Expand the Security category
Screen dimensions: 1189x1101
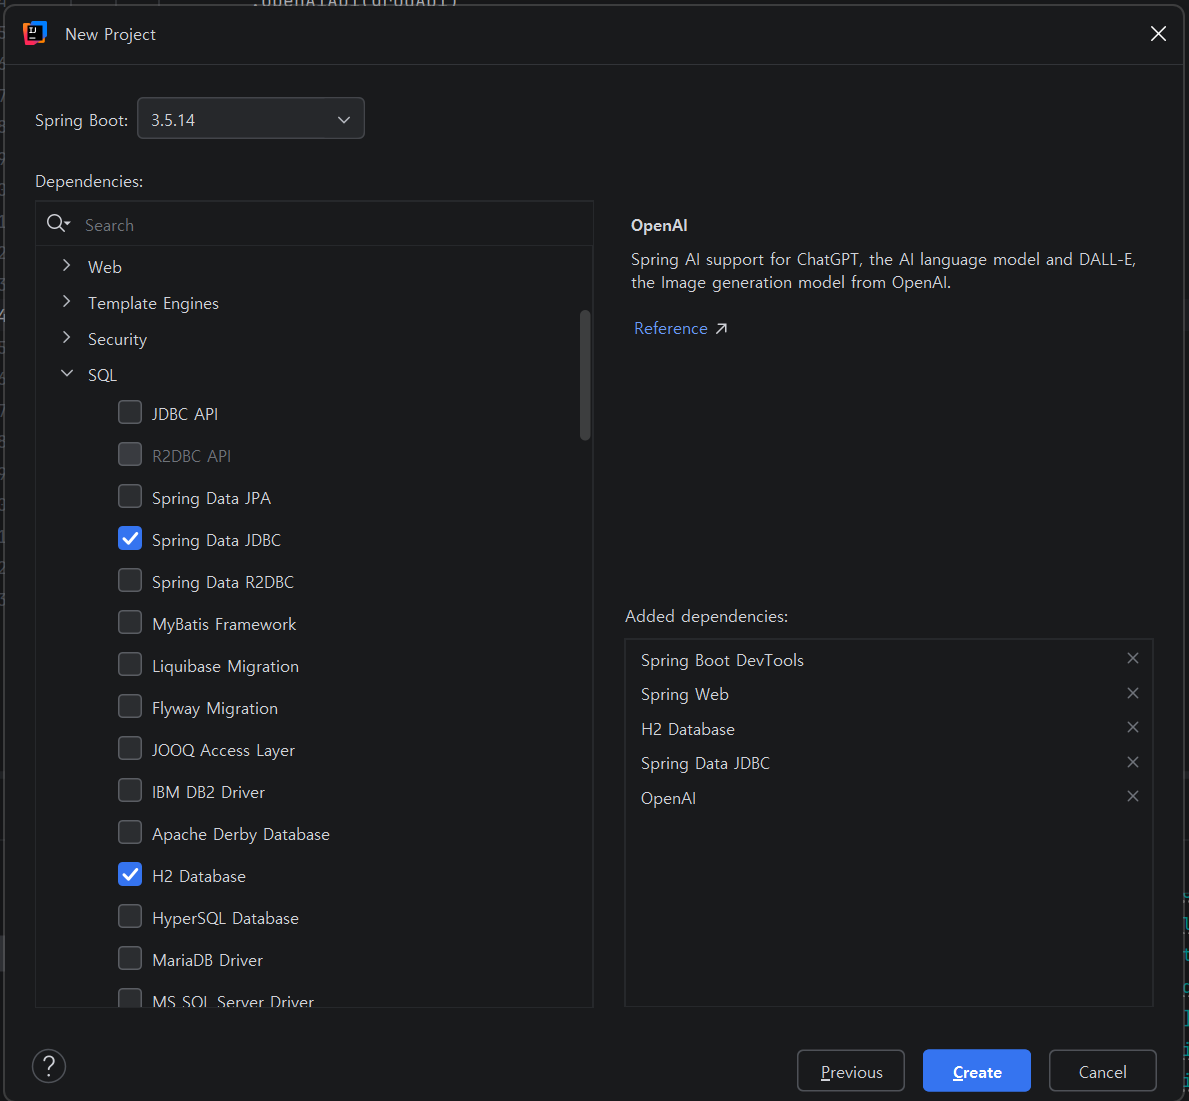pyautogui.click(x=67, y=337)
